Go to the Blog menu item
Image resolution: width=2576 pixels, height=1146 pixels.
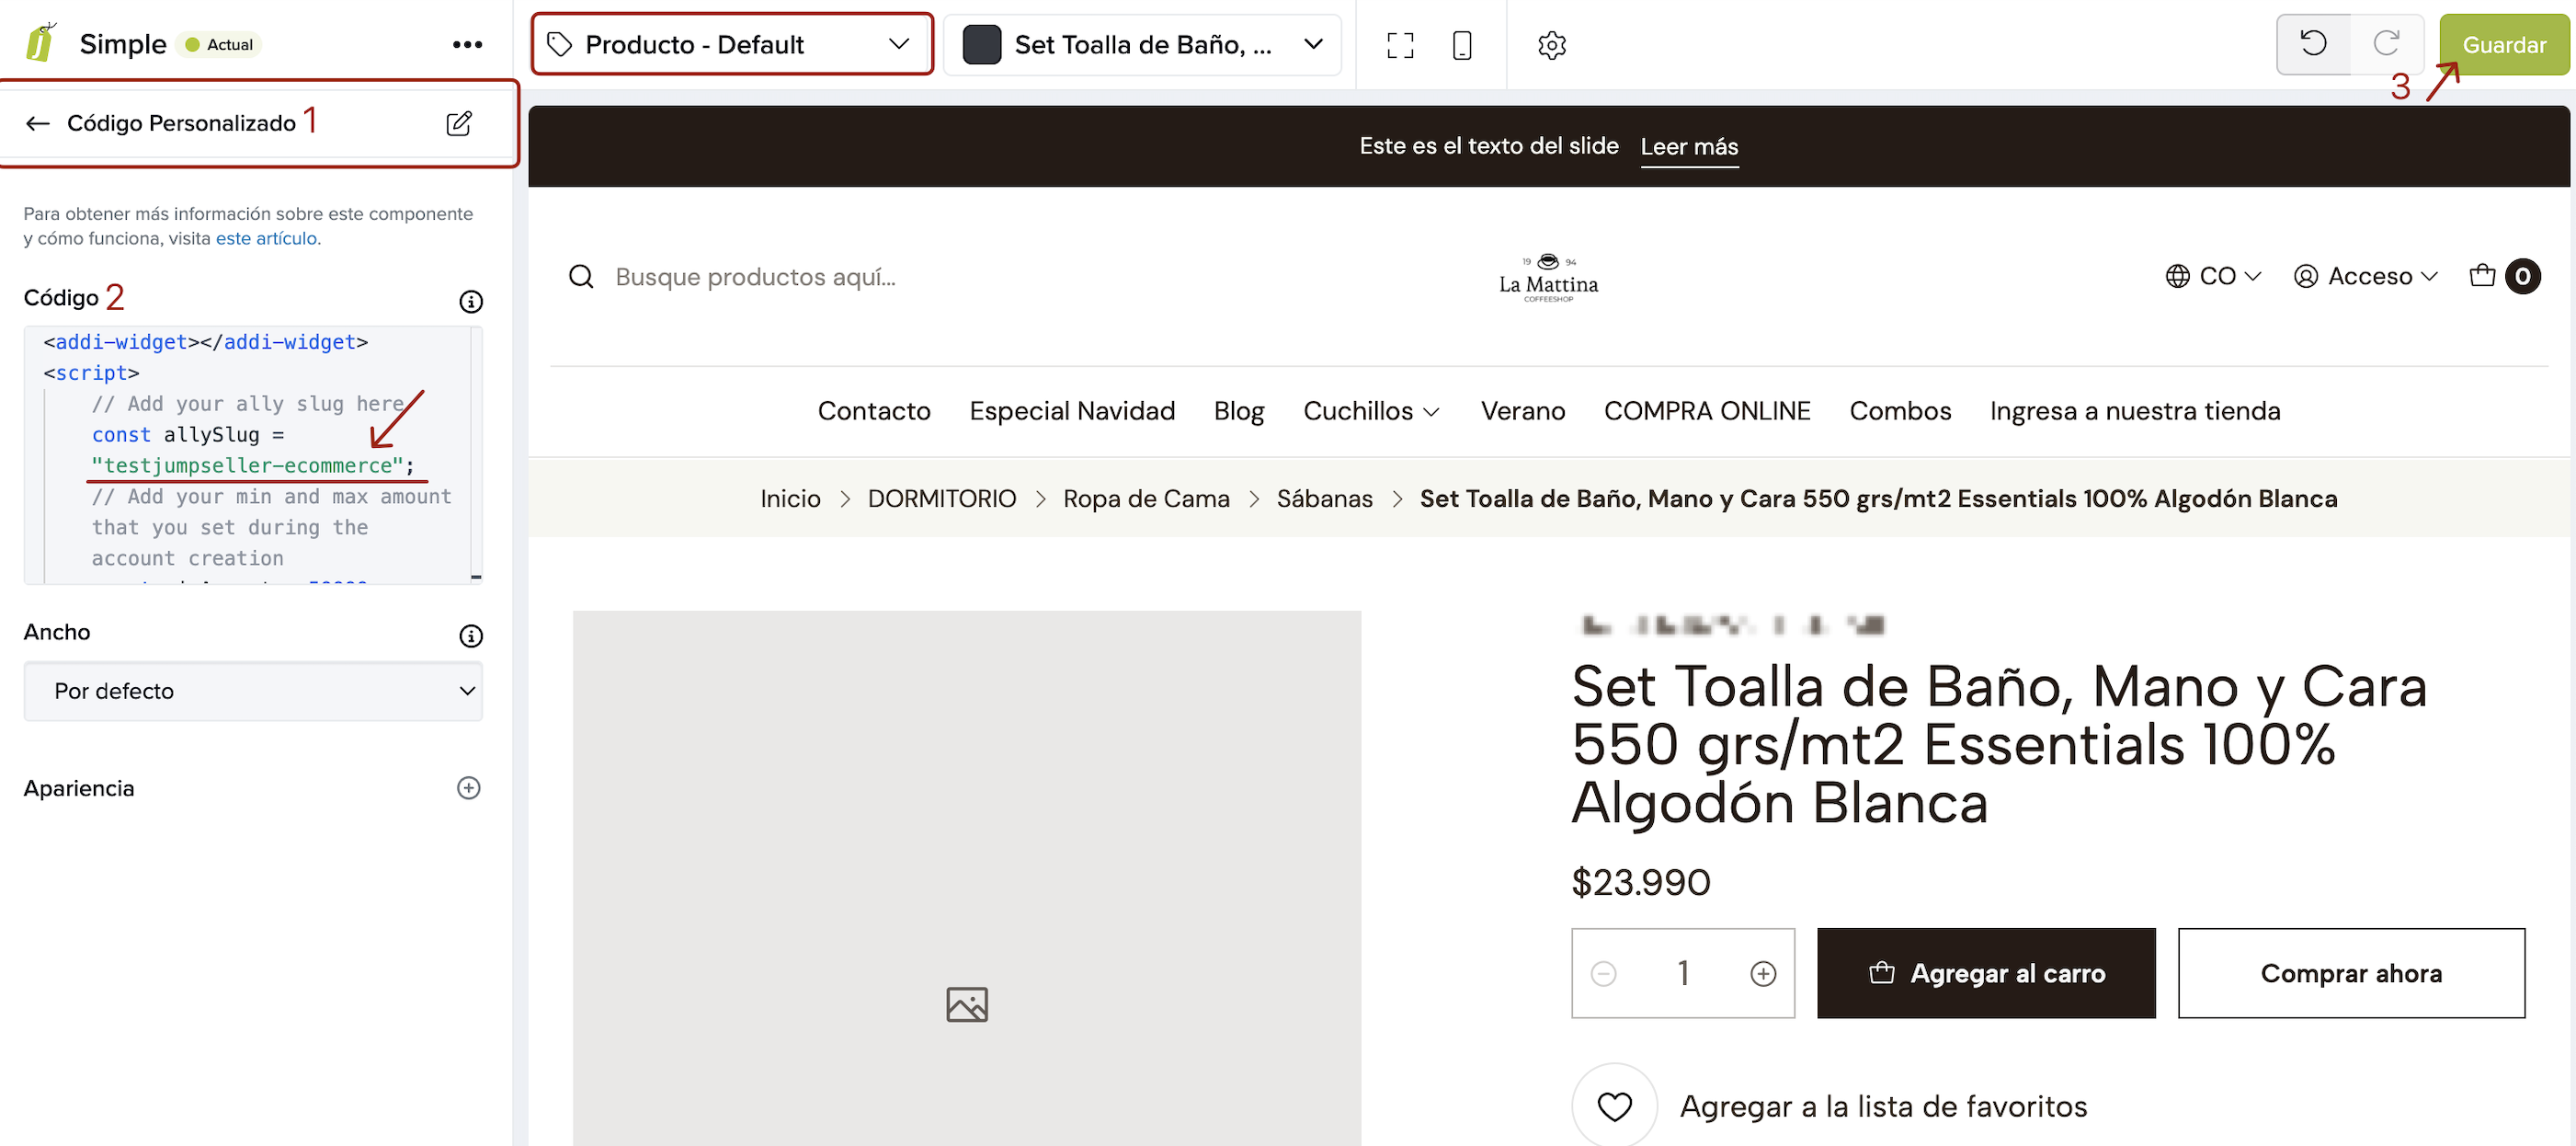tap(1238, 411)
